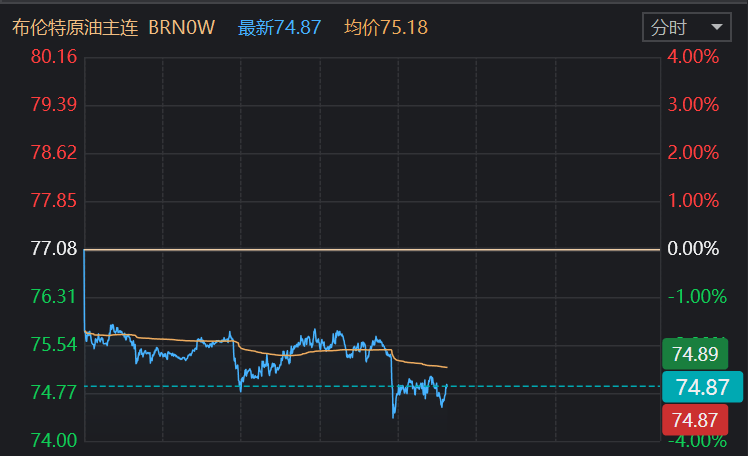Click the 75.54 price axis label

point(54,345)
